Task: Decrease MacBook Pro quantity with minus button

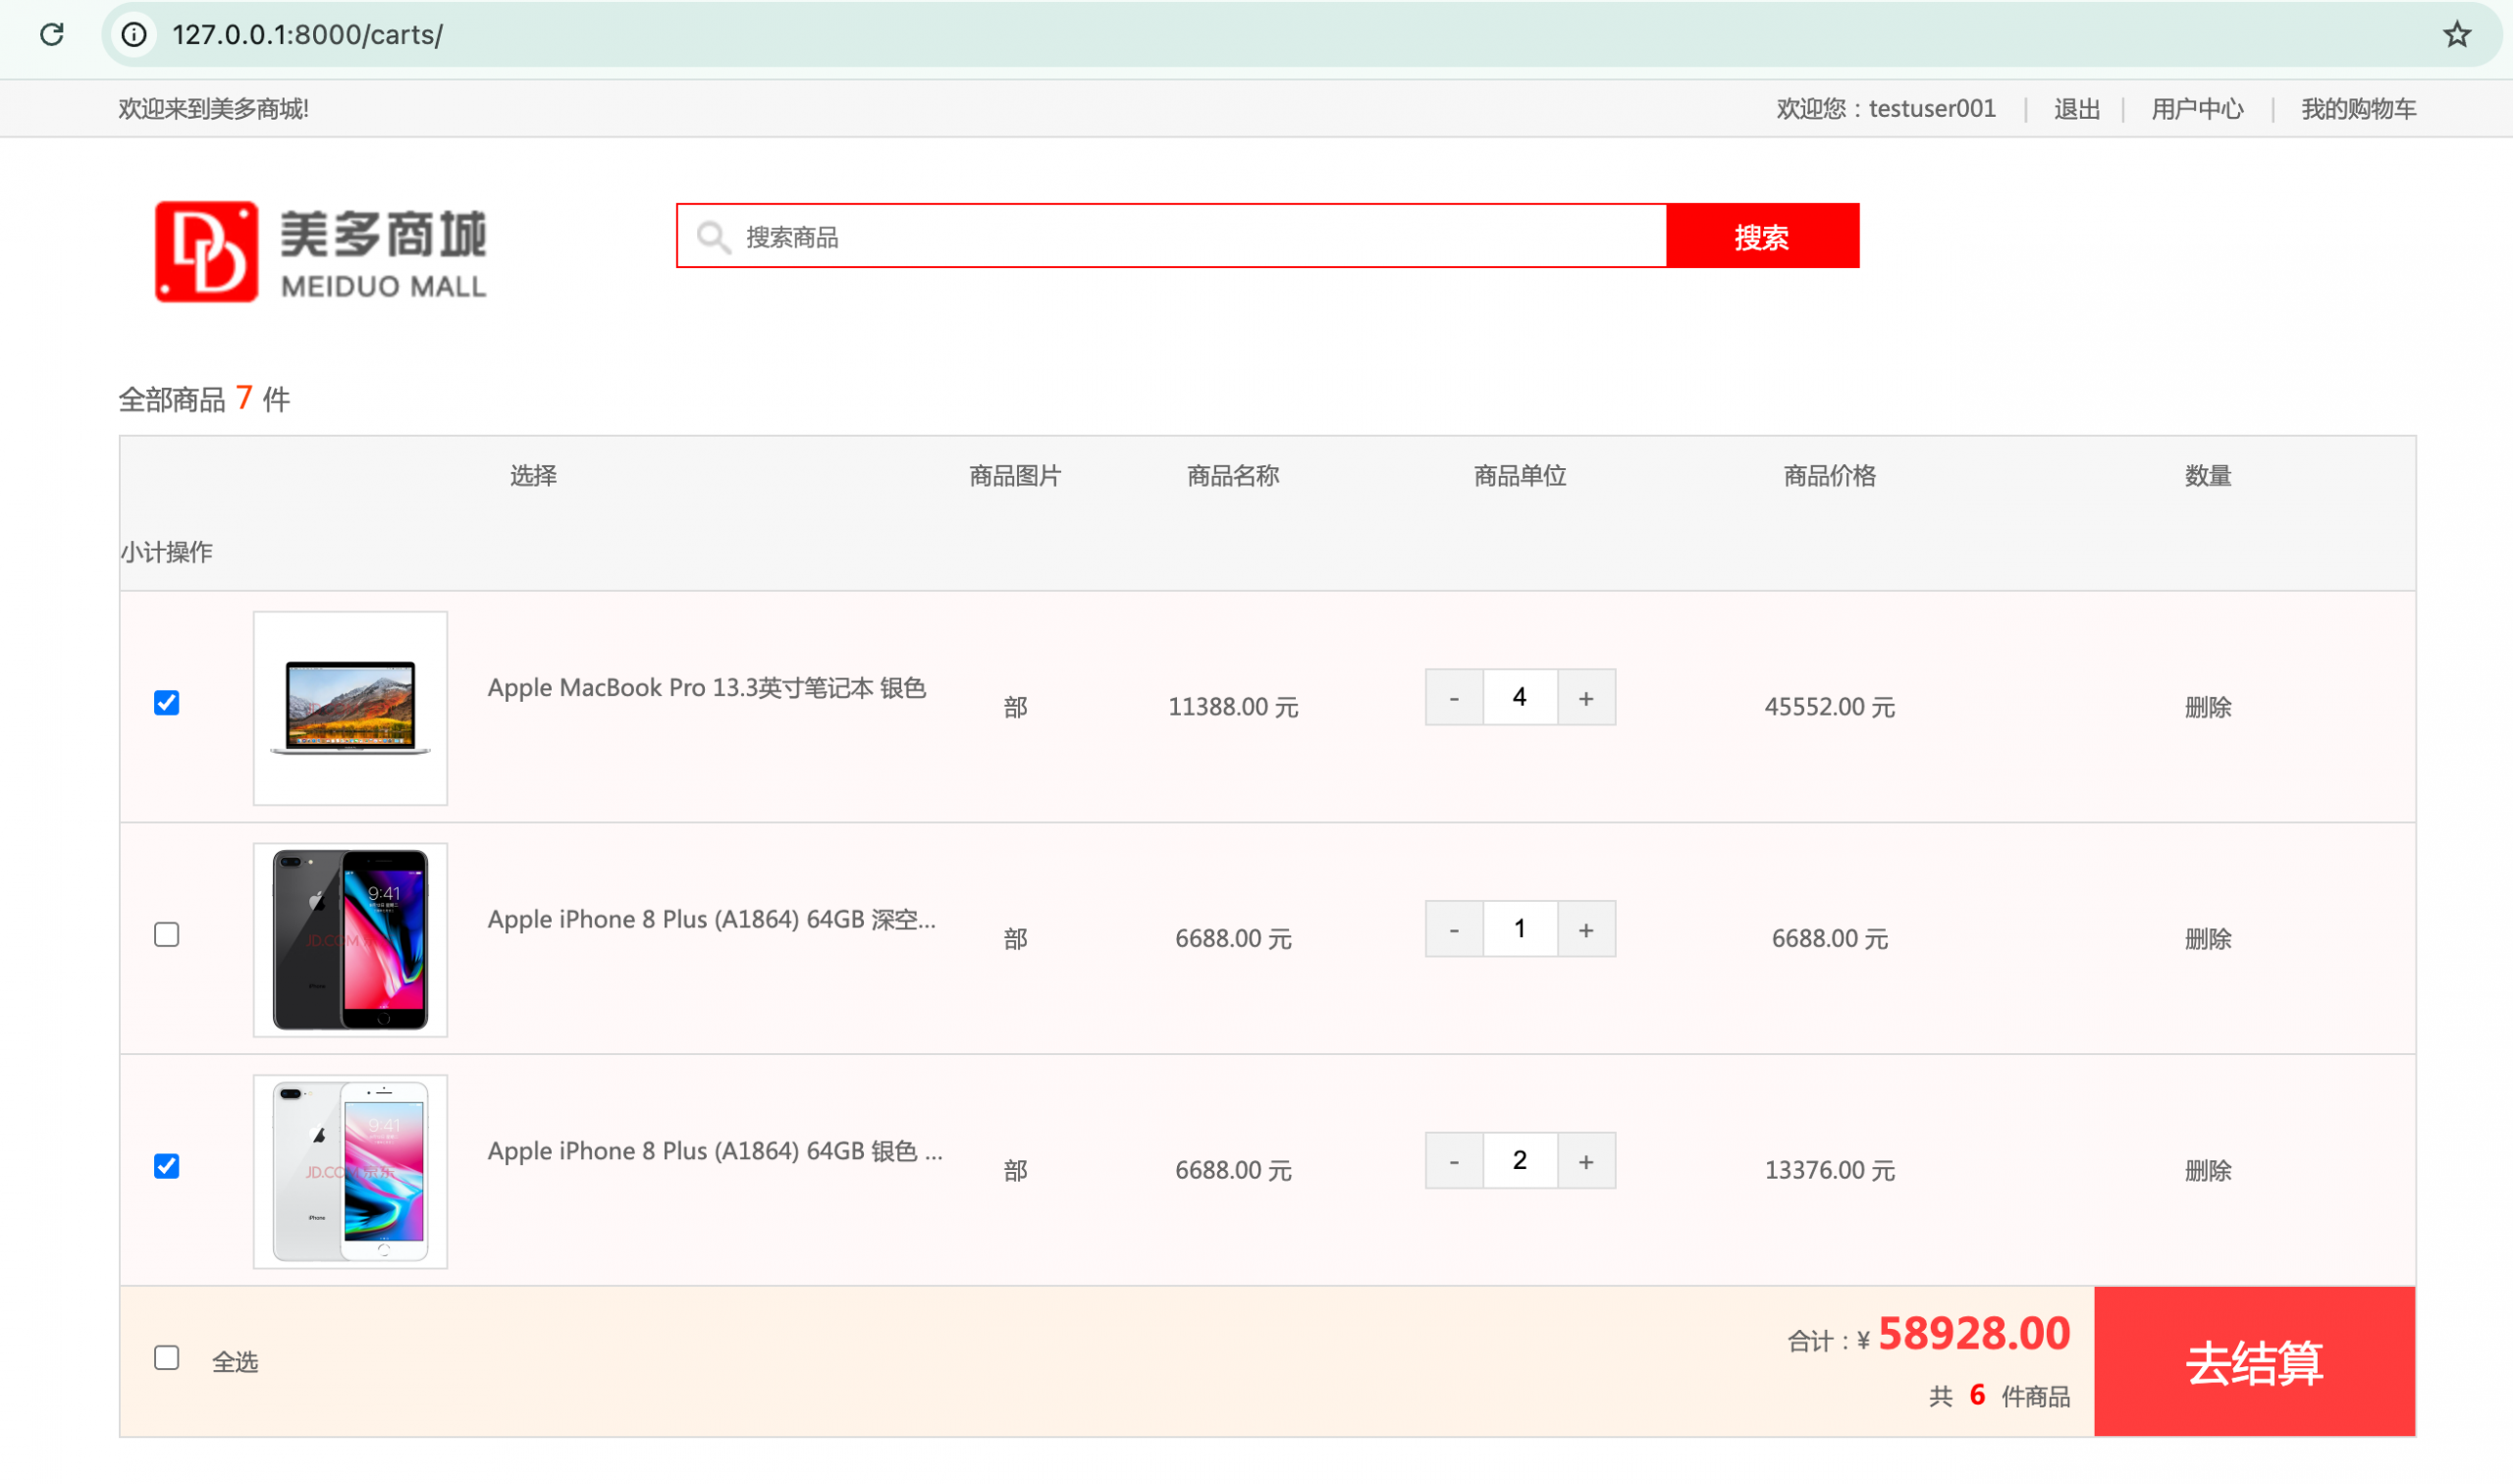Action: [1454, 697]
